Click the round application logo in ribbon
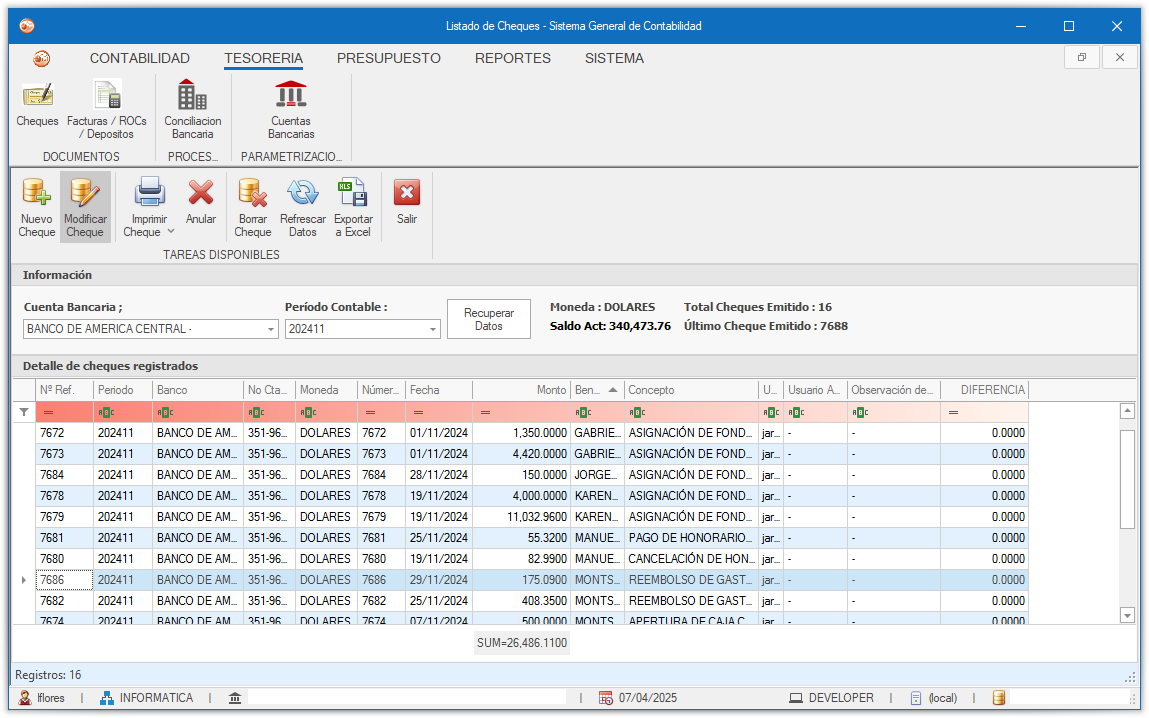The width and height of the screenshot is (1149, 718). [42, 59]
